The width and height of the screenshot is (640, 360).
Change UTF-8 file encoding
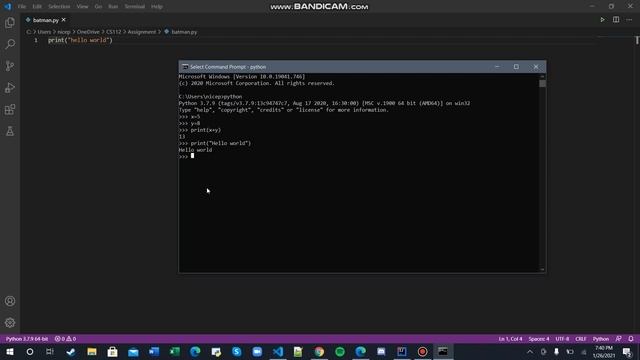pyautogui.click(x=562, y=339)
